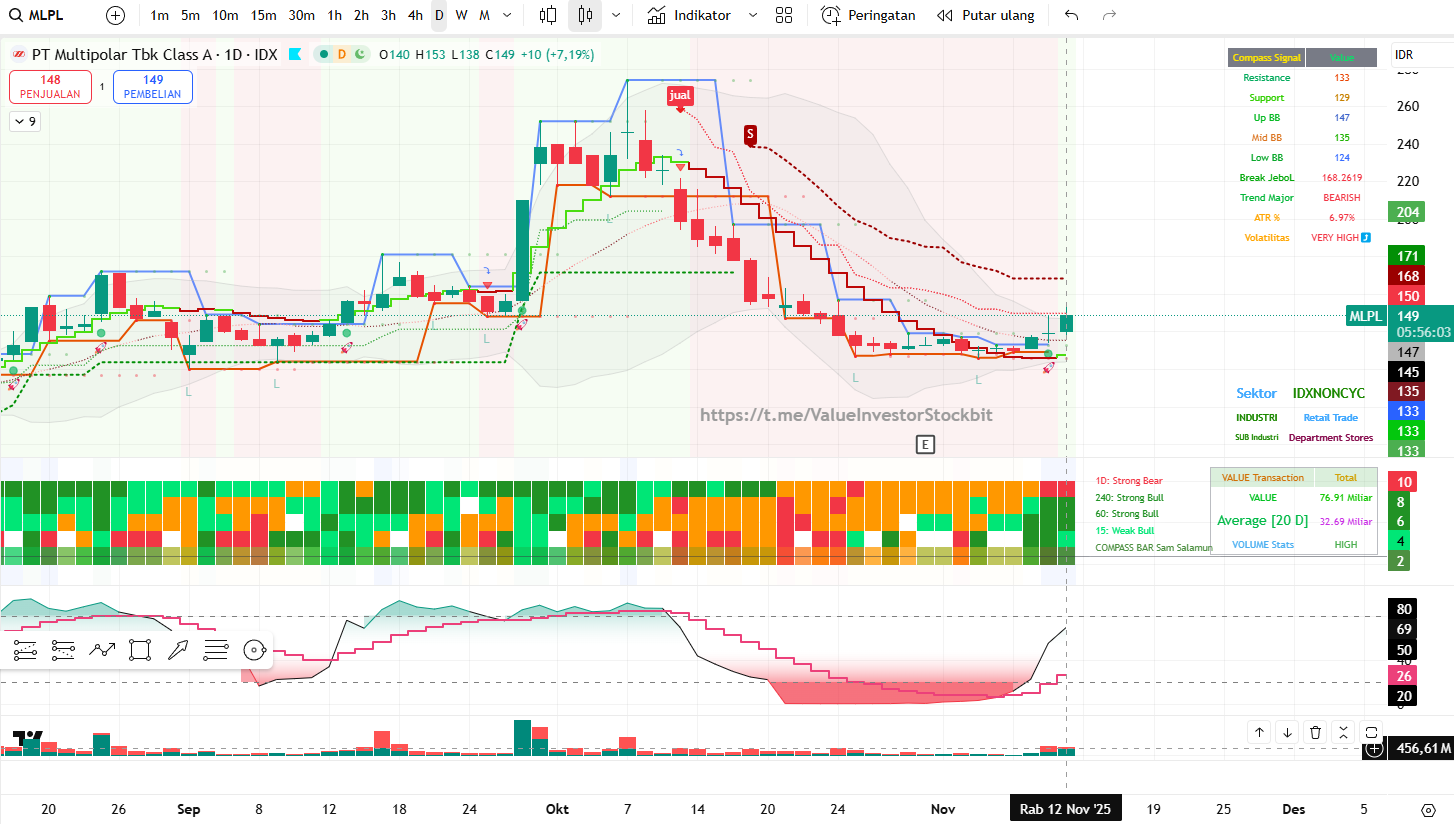Open the Indikator panel
Screen dimensions: 1454x824
(x=689, y=15)
